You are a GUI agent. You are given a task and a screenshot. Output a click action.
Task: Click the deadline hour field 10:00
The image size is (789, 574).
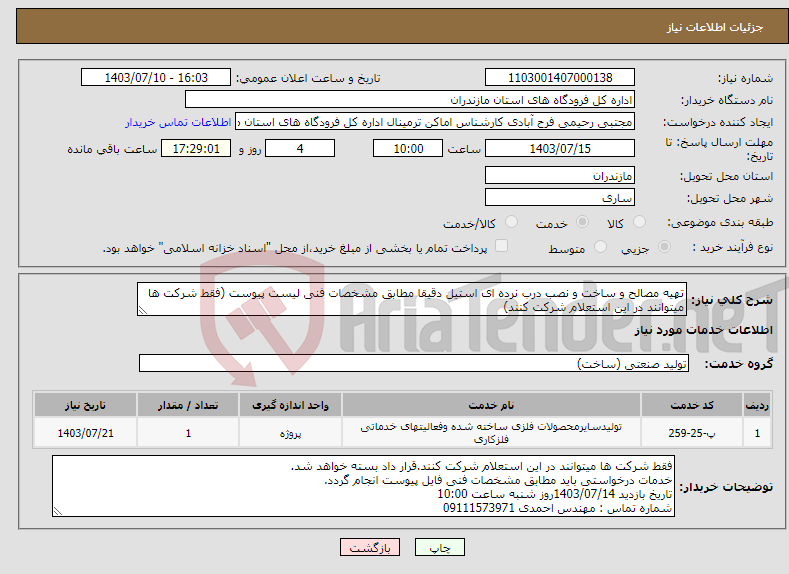(408, 148)
